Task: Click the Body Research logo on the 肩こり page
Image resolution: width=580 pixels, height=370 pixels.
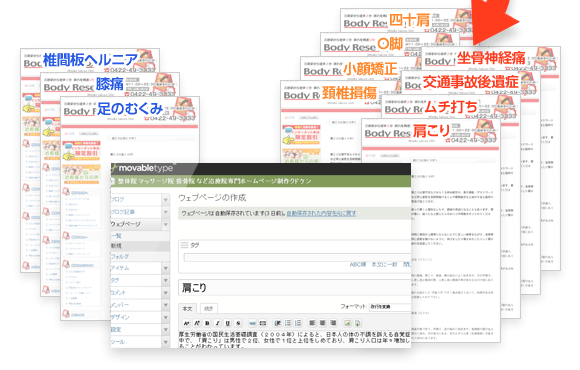Action: (388, 134)
